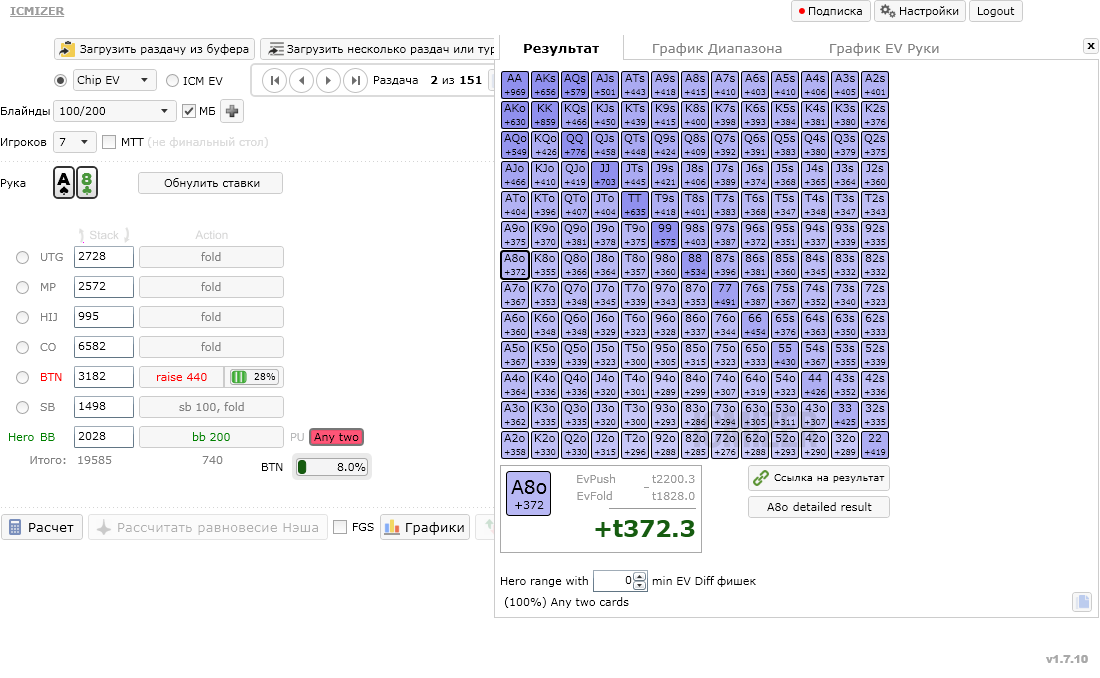
Task: Click Hero BB stack field 2028
Action: (104, 437)
